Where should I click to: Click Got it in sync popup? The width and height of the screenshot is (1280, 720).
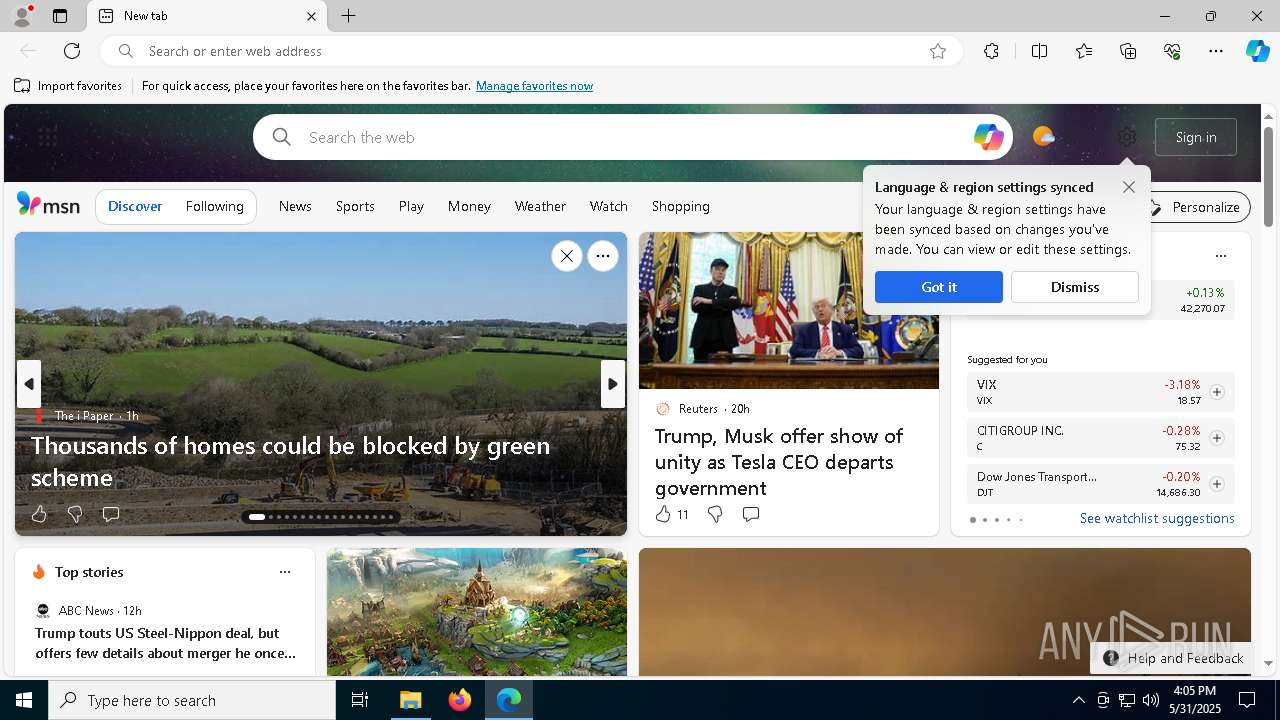(x=938, y=287)
